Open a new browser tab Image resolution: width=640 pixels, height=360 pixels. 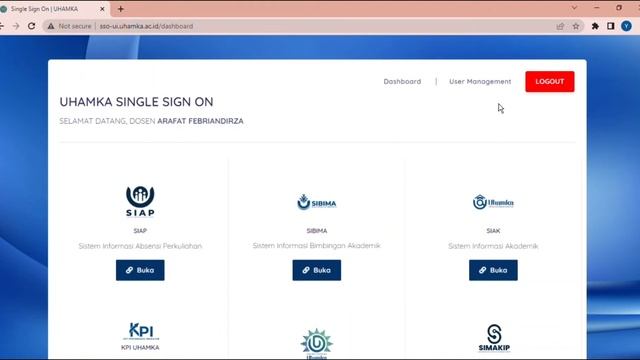[x=120, y=9]
